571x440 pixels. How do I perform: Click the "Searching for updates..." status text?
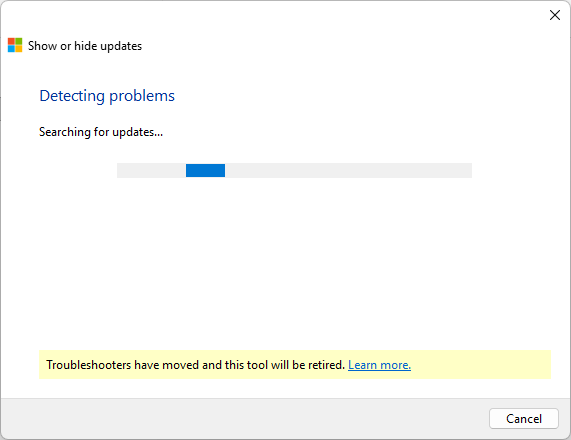point(101,132)
